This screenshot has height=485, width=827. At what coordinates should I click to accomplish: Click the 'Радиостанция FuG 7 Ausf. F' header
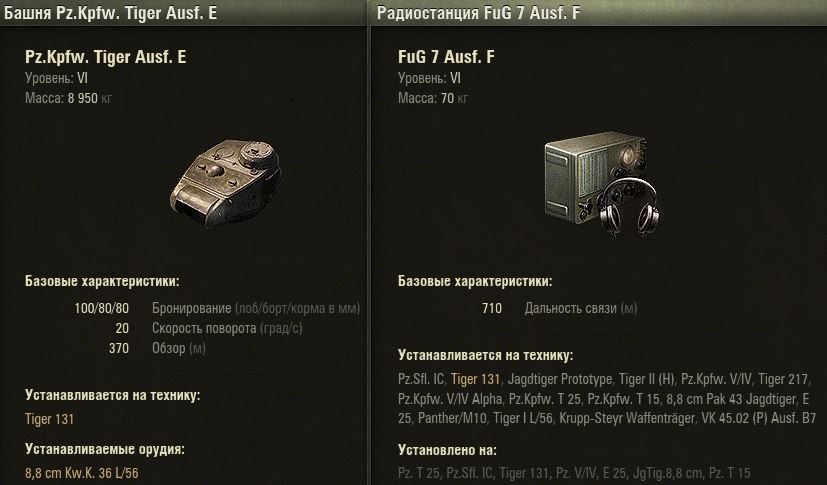click(x=478, y=14)
